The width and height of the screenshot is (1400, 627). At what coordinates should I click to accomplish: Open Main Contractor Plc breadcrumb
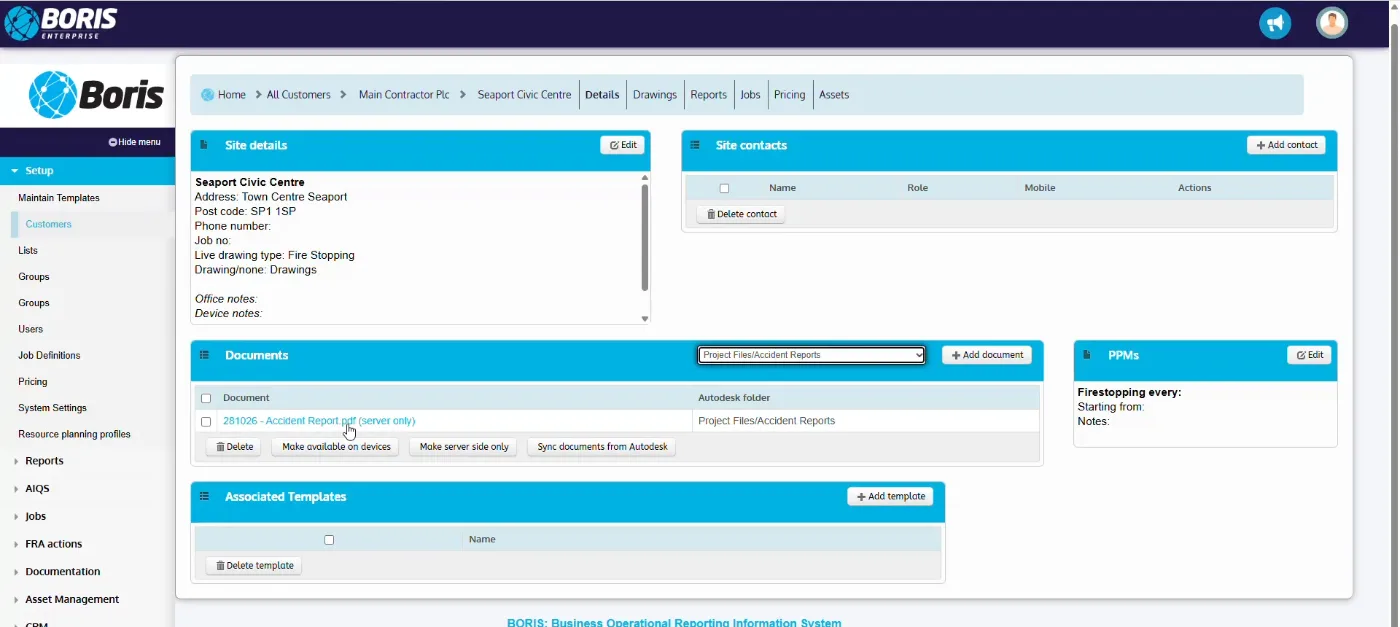click(404, 95)
